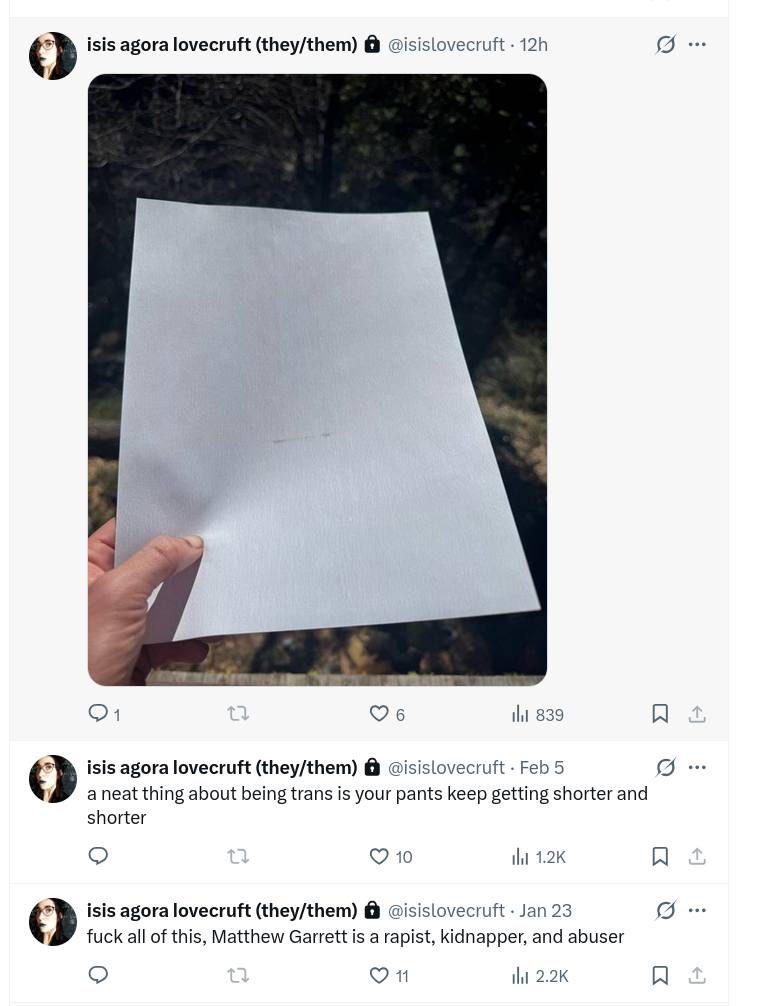The width and height of the screenshot is (757, 1006).
Task: View analytics showing 2.2K views
Action: (x=540, y=975)
